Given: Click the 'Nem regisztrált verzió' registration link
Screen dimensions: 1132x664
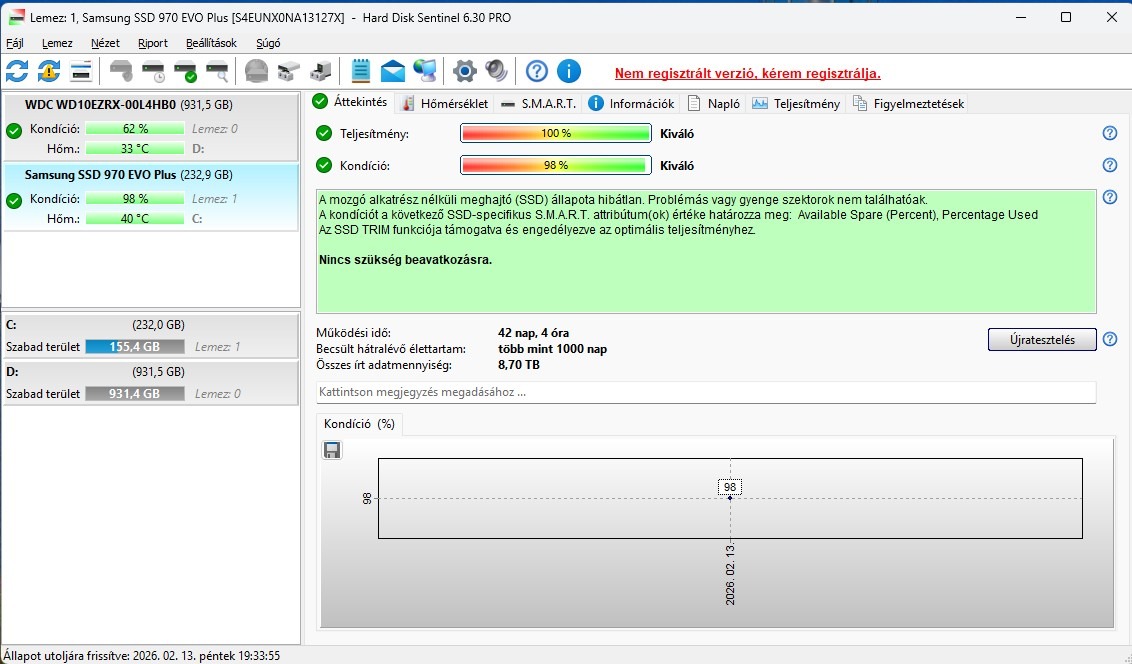Looking at the screenshot, I should tap(747, 73).
